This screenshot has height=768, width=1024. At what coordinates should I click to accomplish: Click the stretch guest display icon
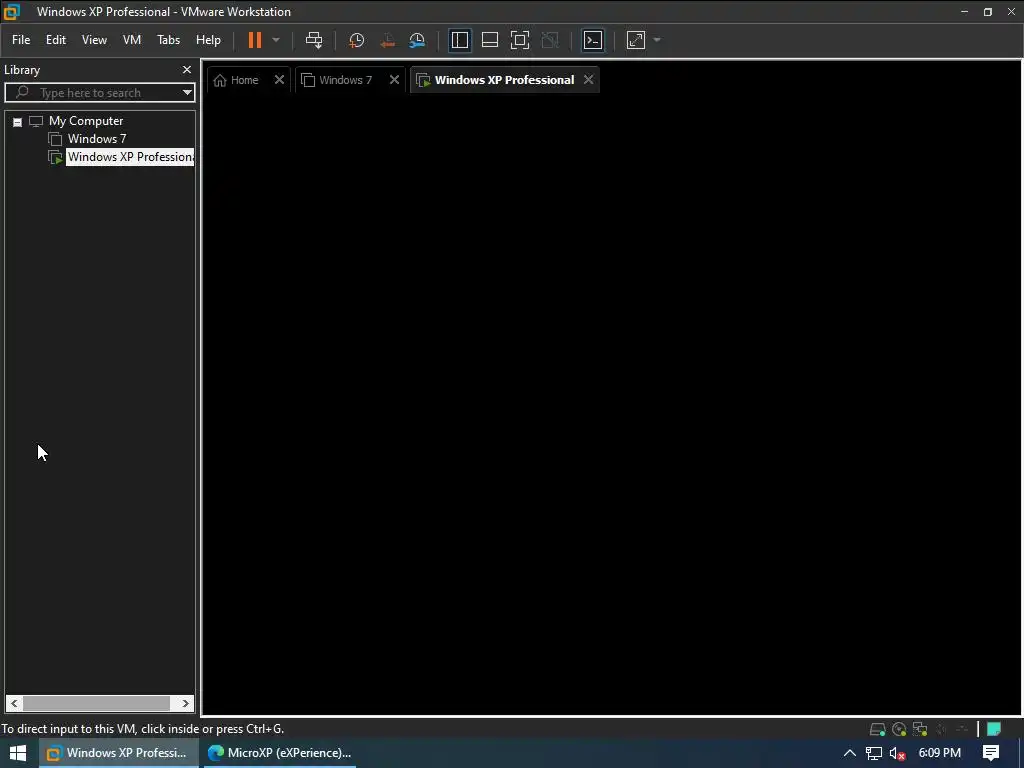[636, 40]
